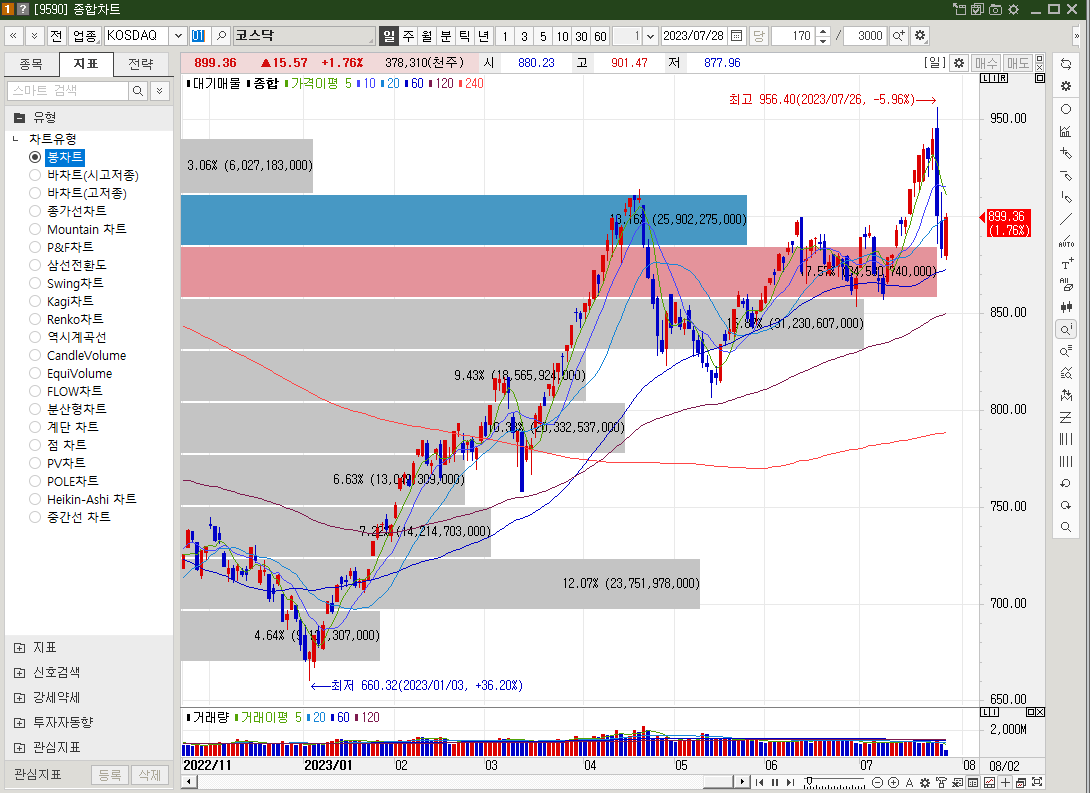Click the zoom-in magnifier beside 3000 field
Screen dimensions: 1090x793
tap(898, 35)
